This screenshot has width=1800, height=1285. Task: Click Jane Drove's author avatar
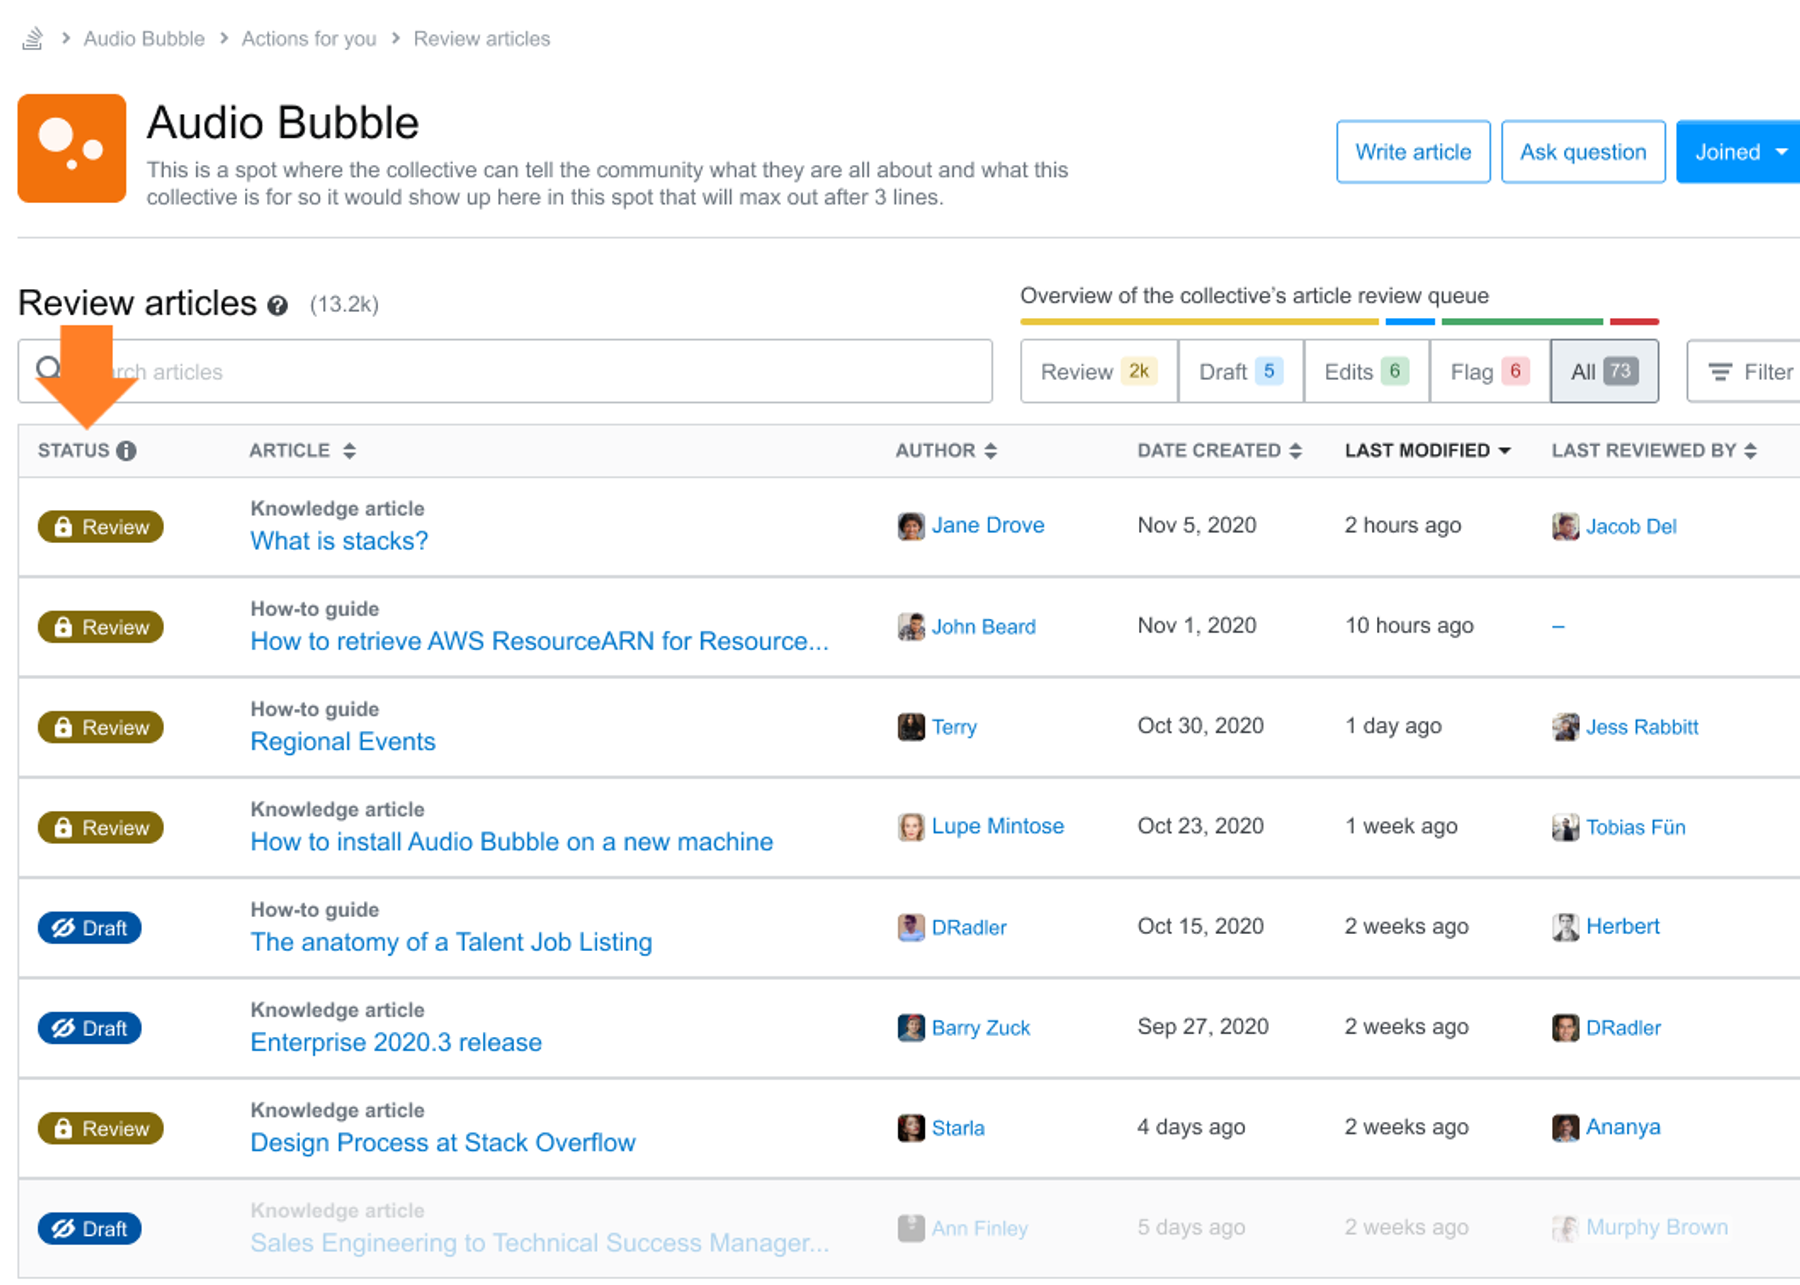coord(911,526)
